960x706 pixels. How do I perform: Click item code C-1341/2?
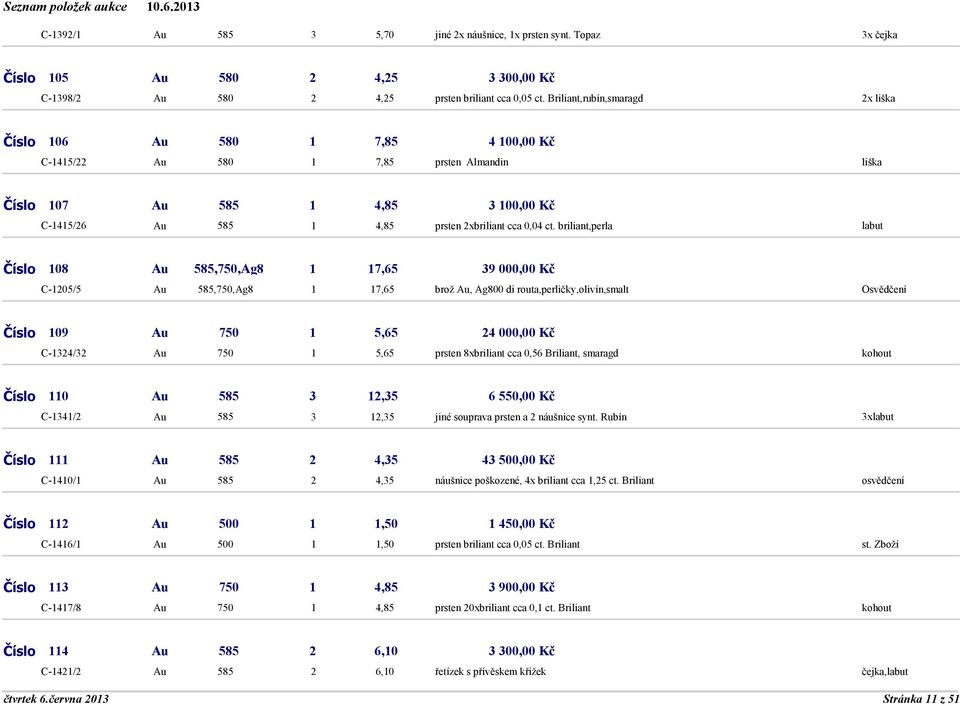coord(61,416)
